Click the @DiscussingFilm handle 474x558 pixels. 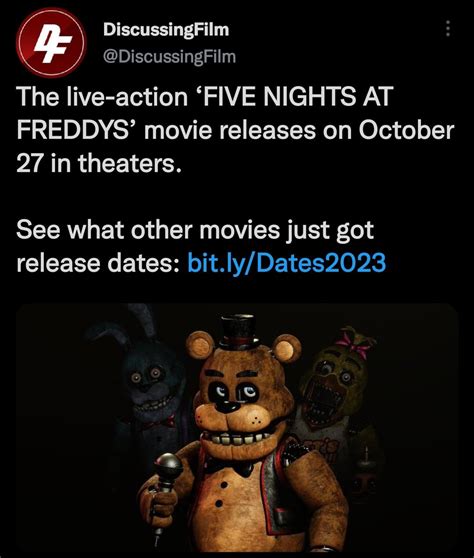(x=169, y=57)
